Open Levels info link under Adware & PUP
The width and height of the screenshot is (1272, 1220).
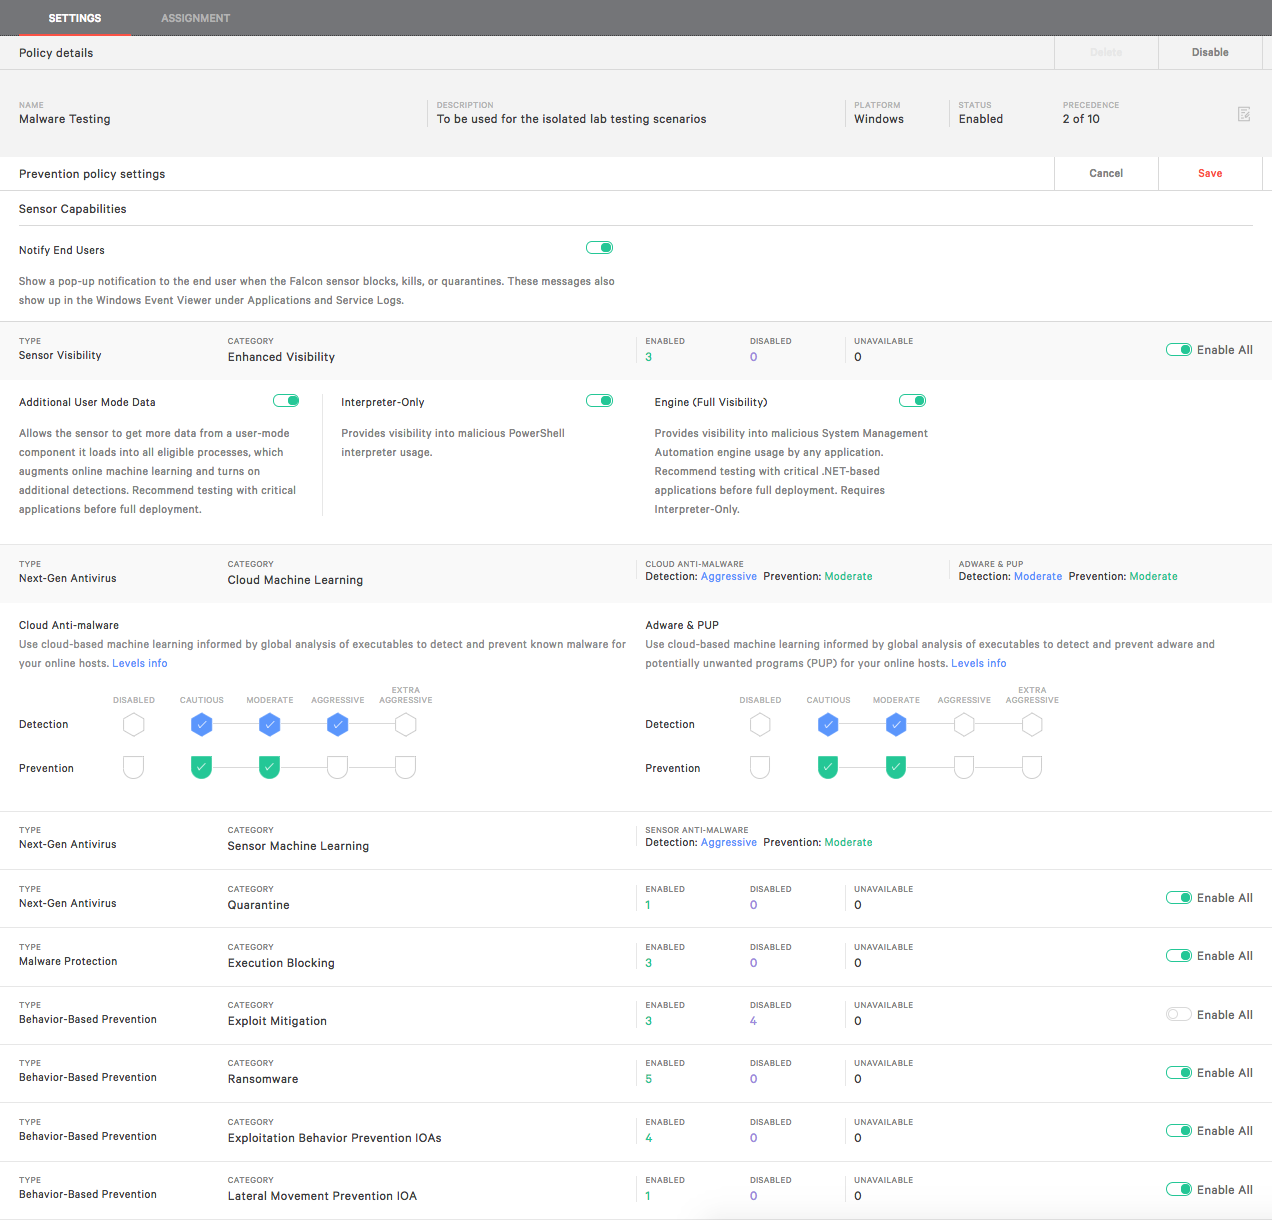tap(979, 663)
